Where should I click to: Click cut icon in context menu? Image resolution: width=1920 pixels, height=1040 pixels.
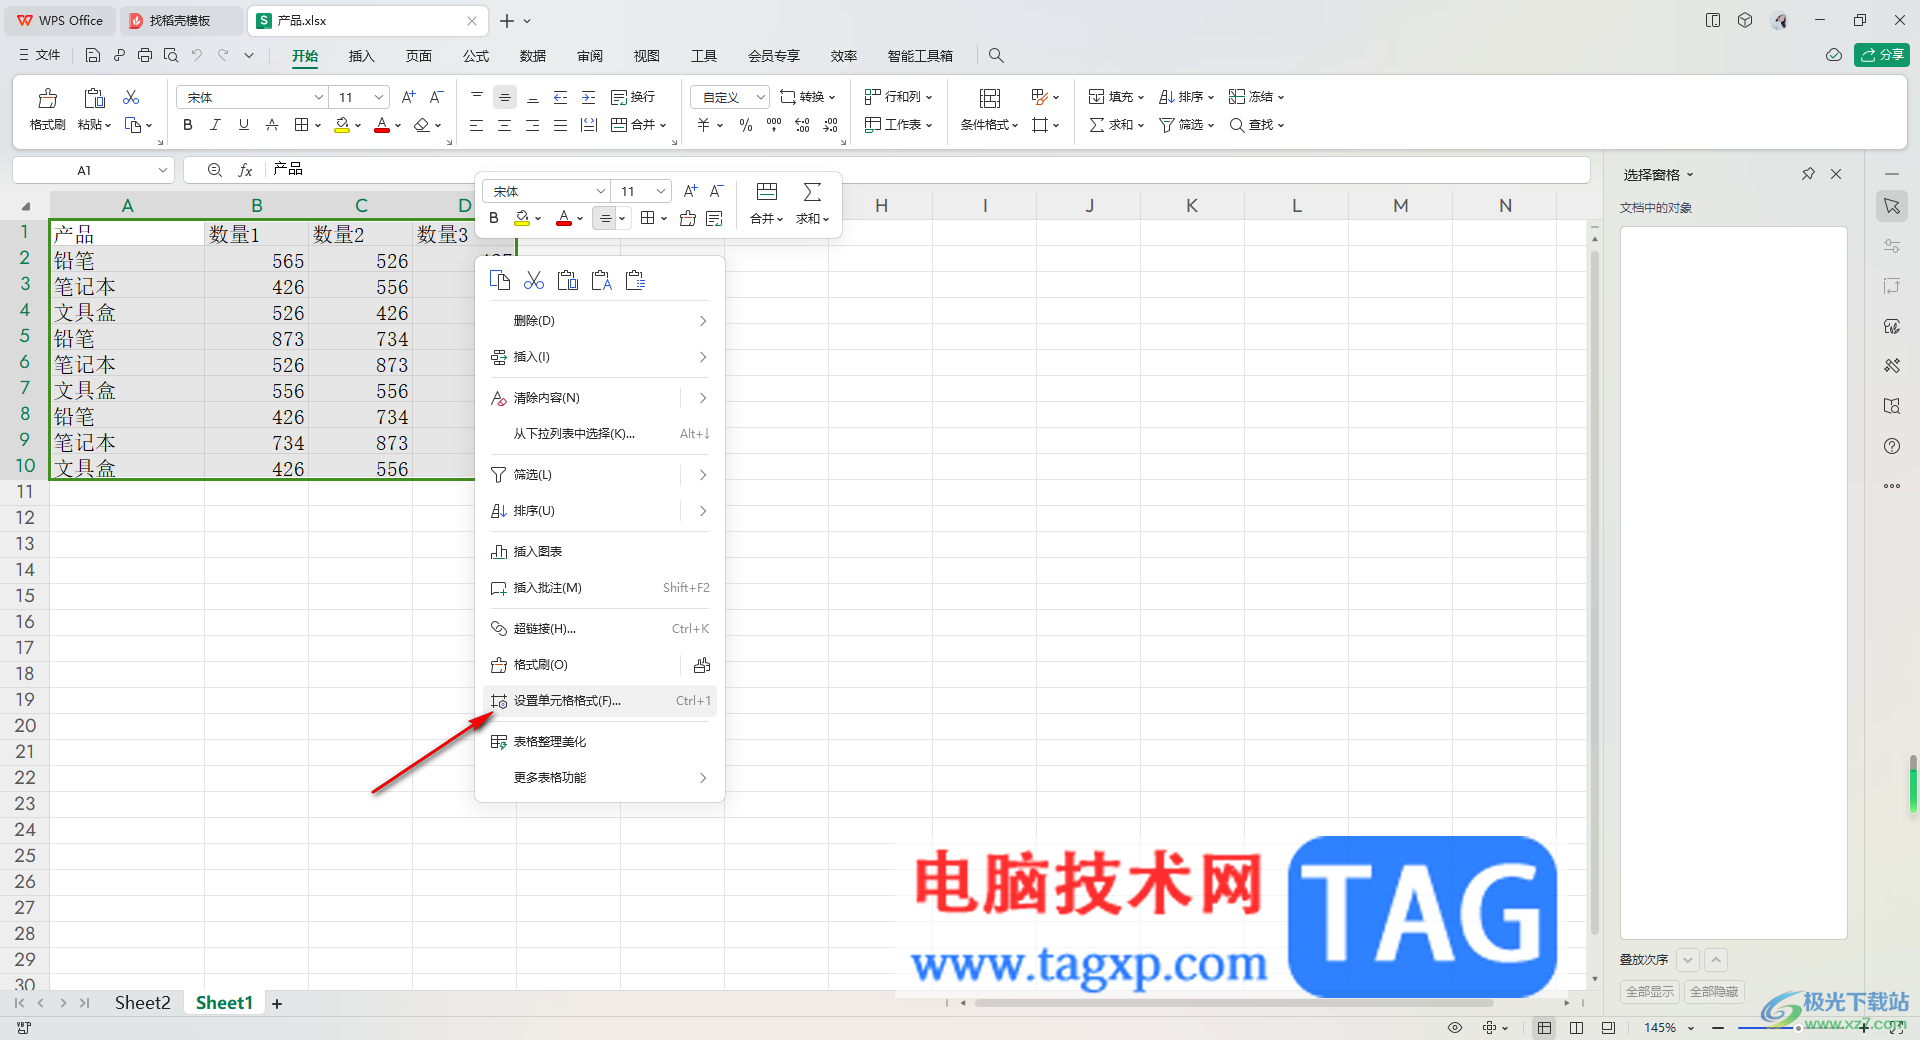[x=534, y=280]
